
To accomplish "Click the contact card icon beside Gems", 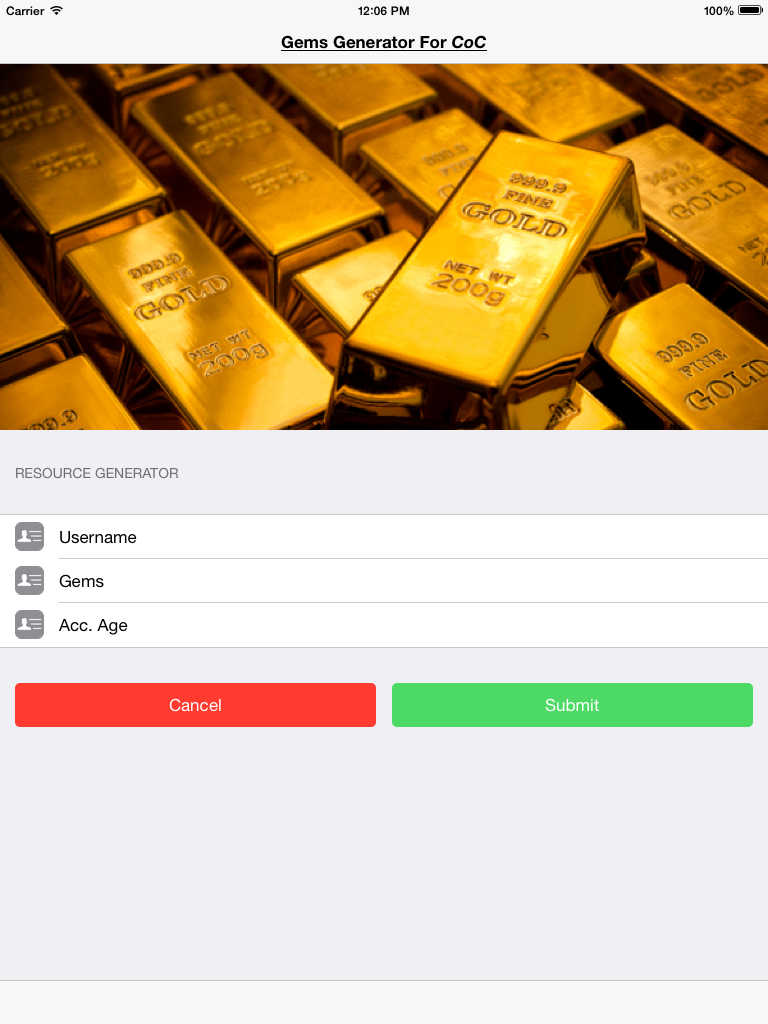I will tap(29, 581).
